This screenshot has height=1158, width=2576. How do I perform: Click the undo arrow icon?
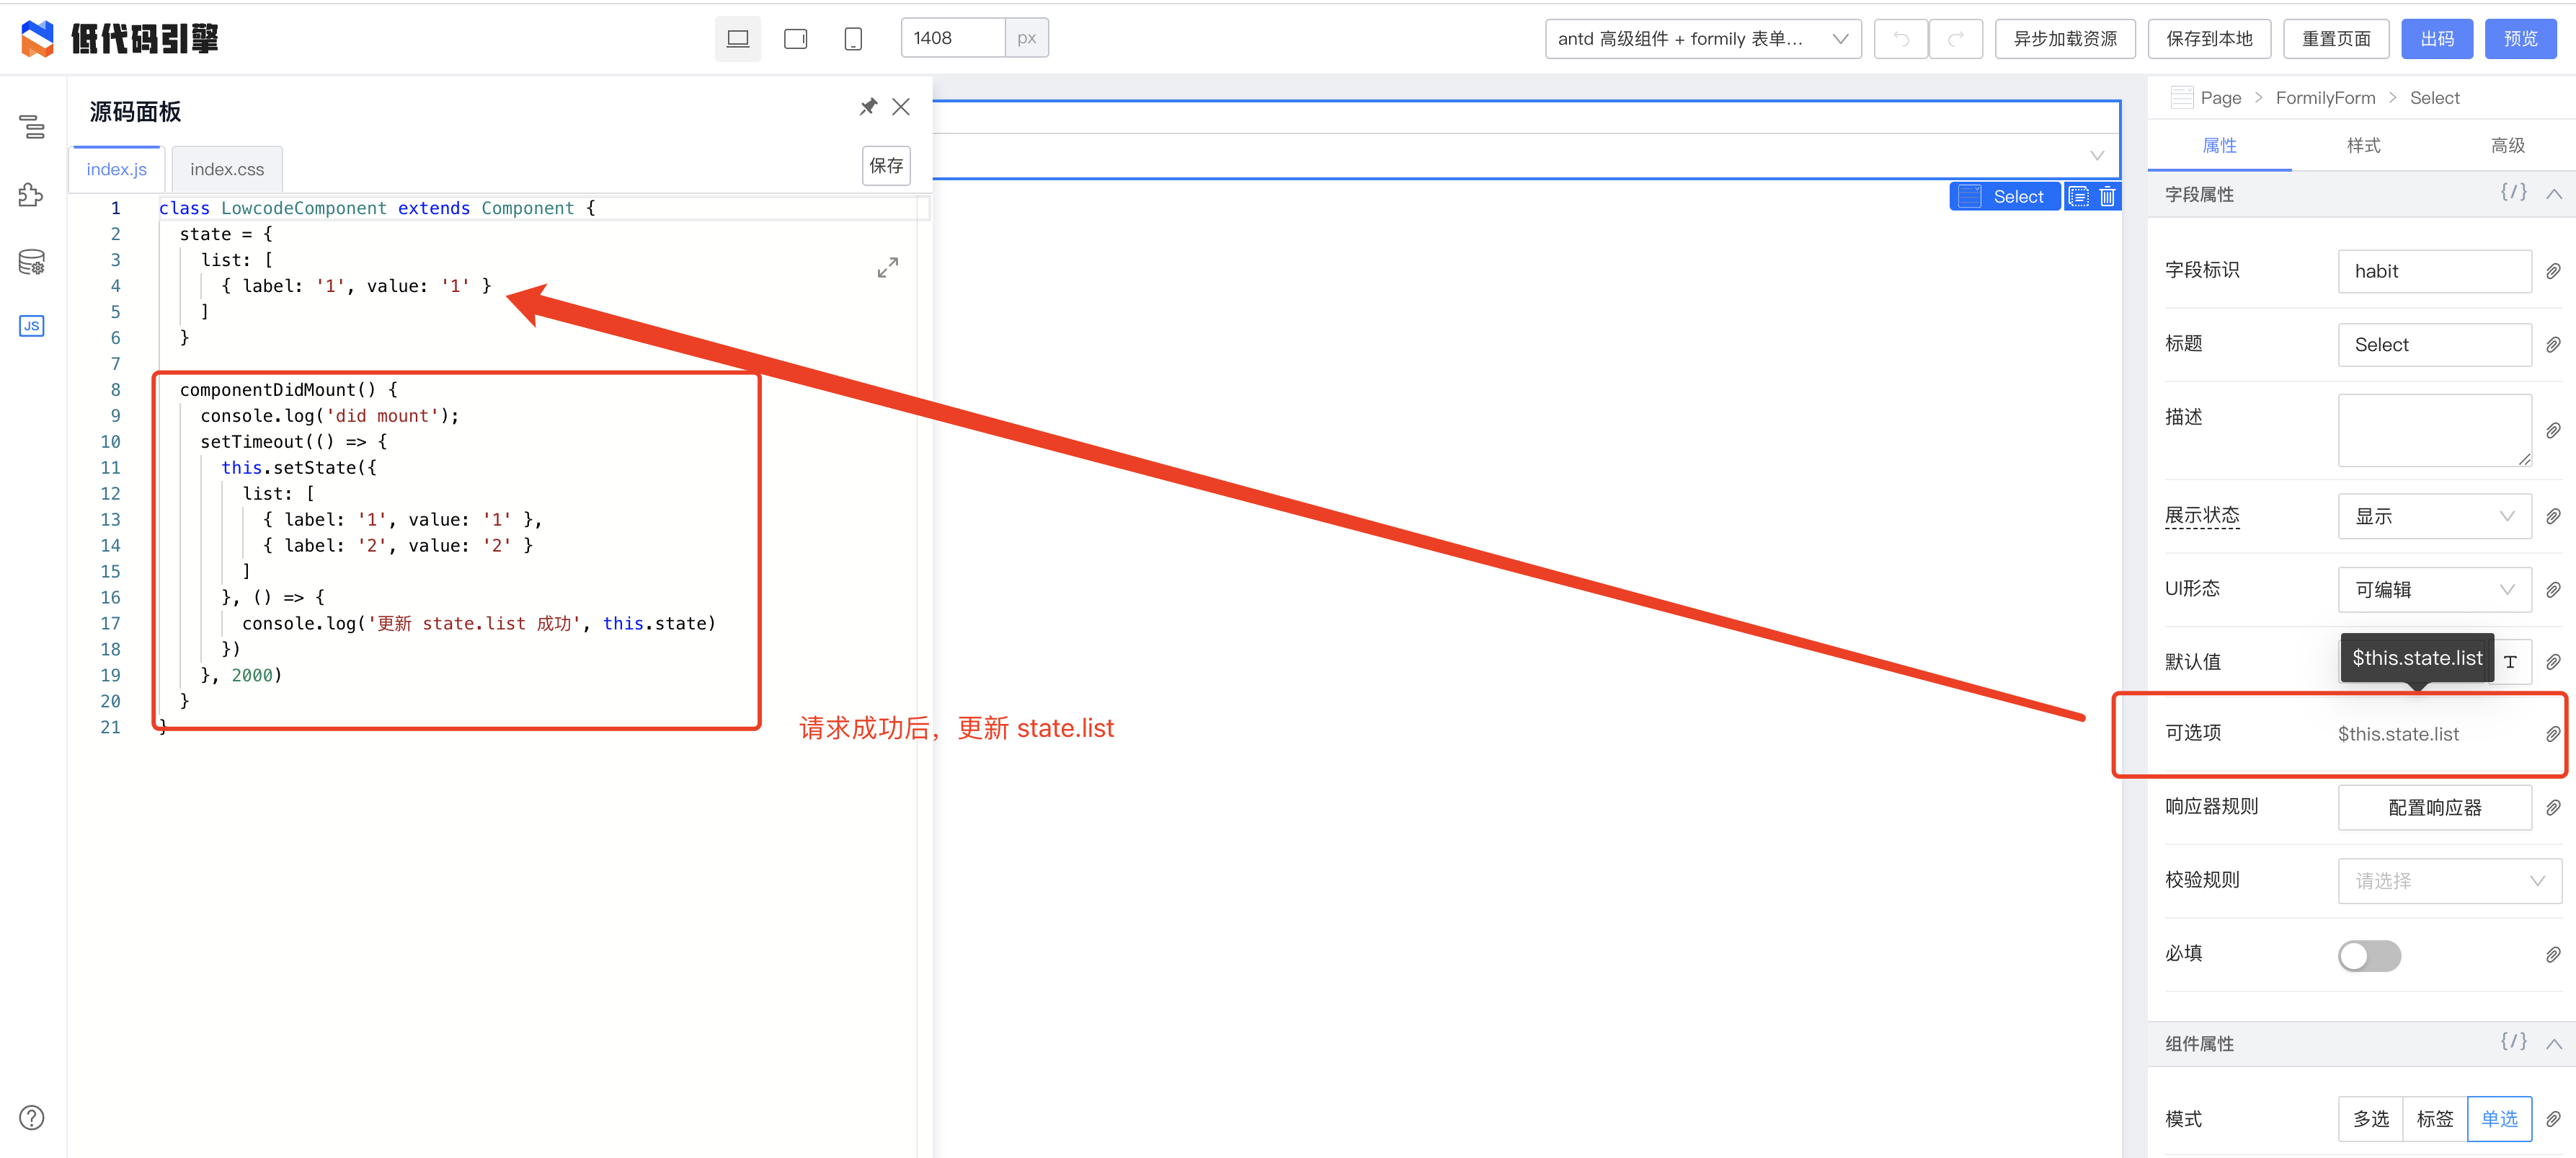click(x=1899, y=38)
